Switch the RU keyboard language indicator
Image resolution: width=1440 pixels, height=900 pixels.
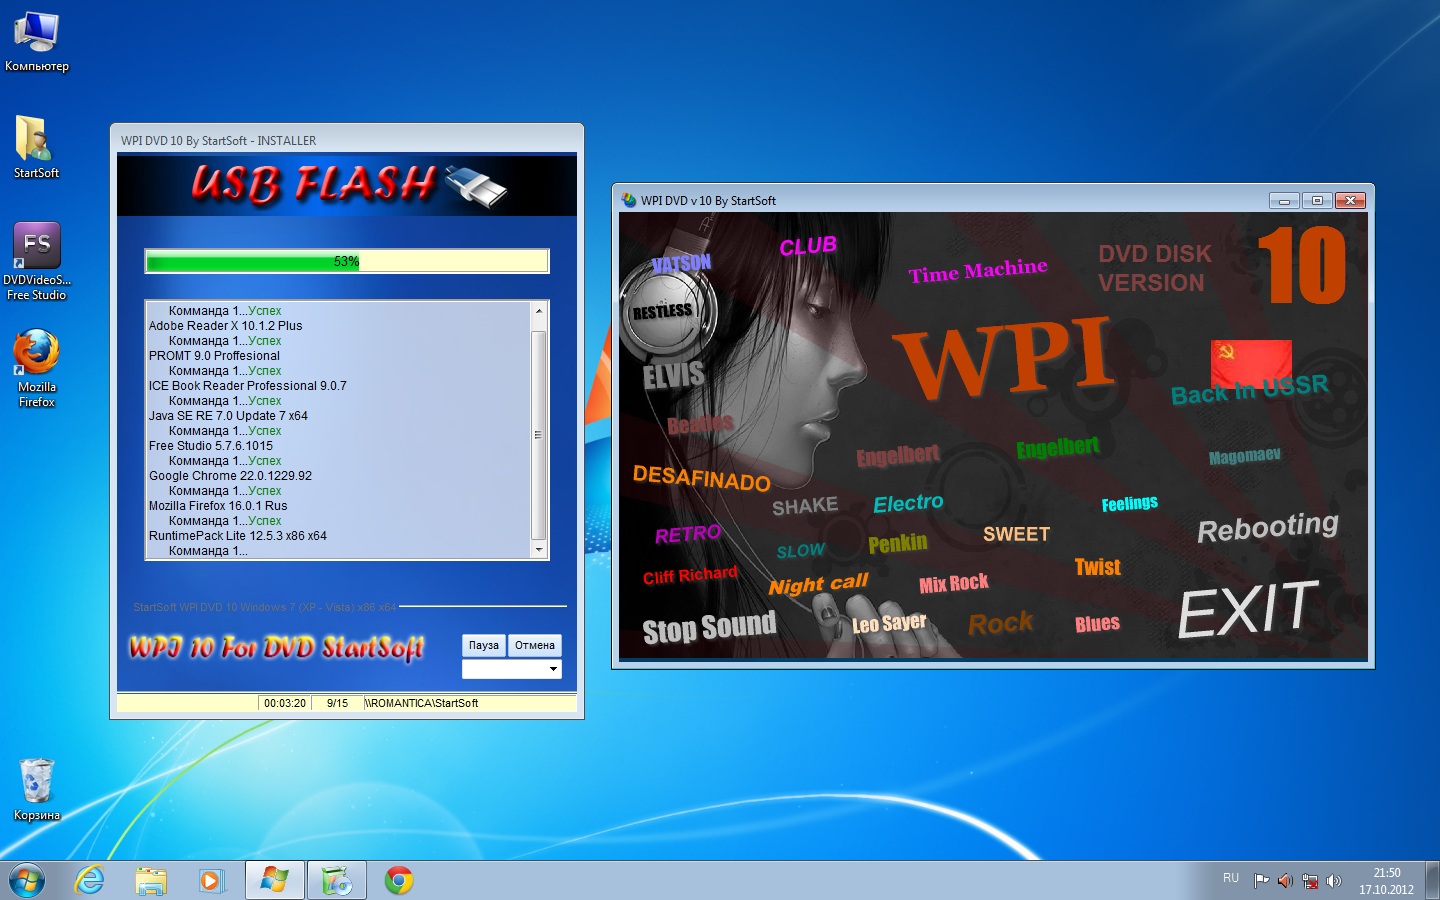(1230, 878)
